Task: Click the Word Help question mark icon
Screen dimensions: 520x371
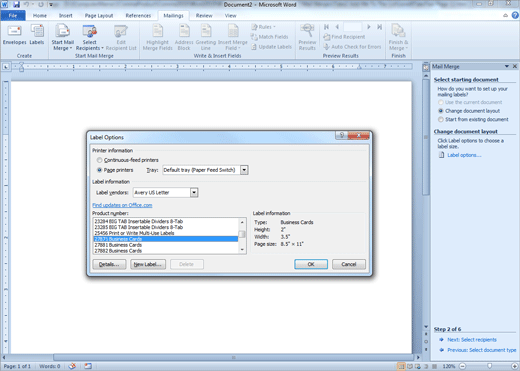Action: point(515,15)
